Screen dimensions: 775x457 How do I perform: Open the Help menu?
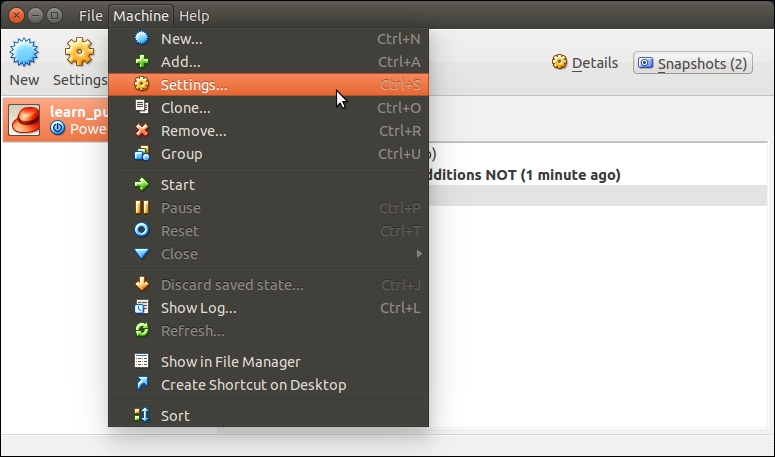(x=194, y=16)
